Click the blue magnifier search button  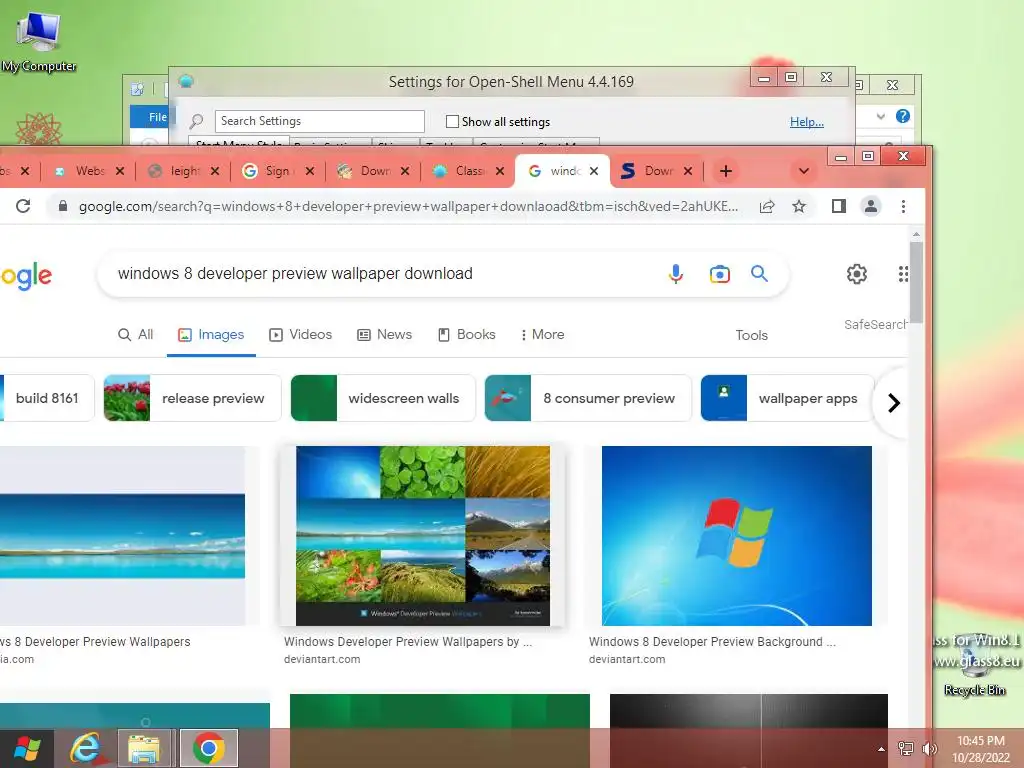click(759, 274)
